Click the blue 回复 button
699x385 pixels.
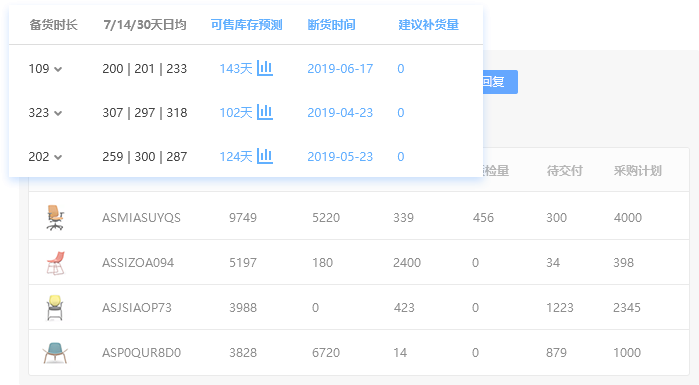500,82
